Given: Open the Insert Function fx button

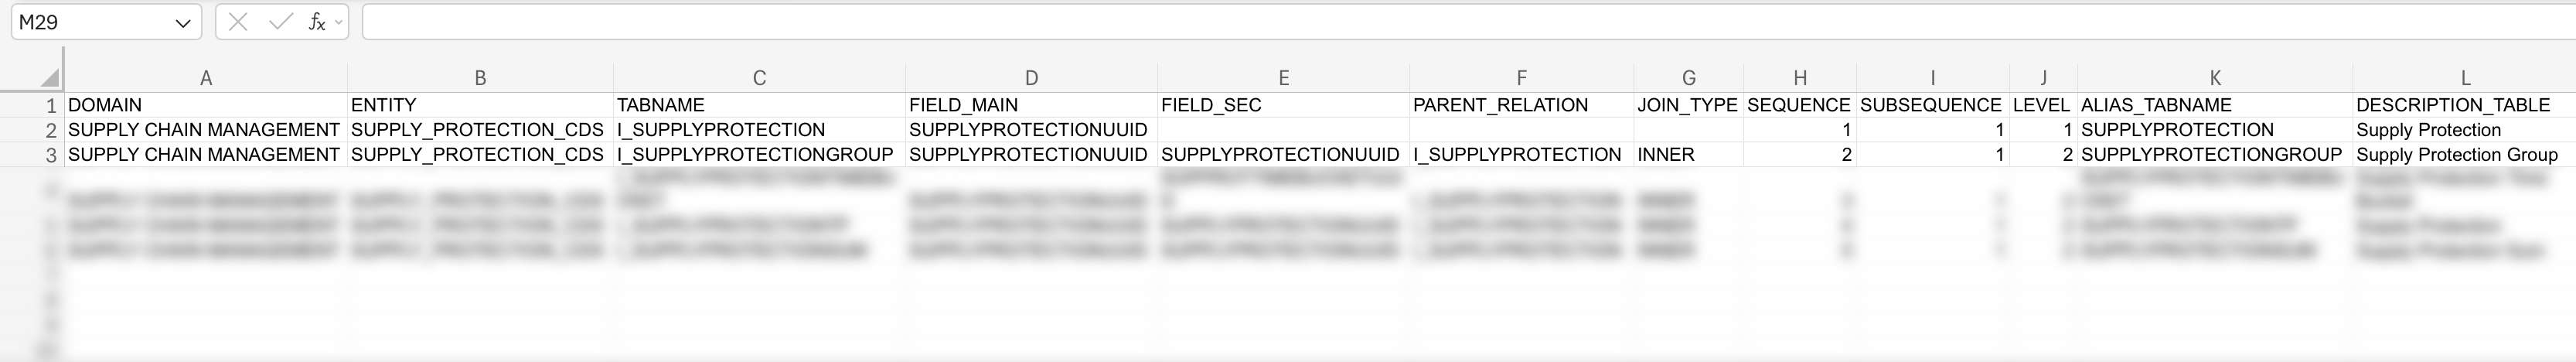Looking at the screenshot, I should 316,22.
